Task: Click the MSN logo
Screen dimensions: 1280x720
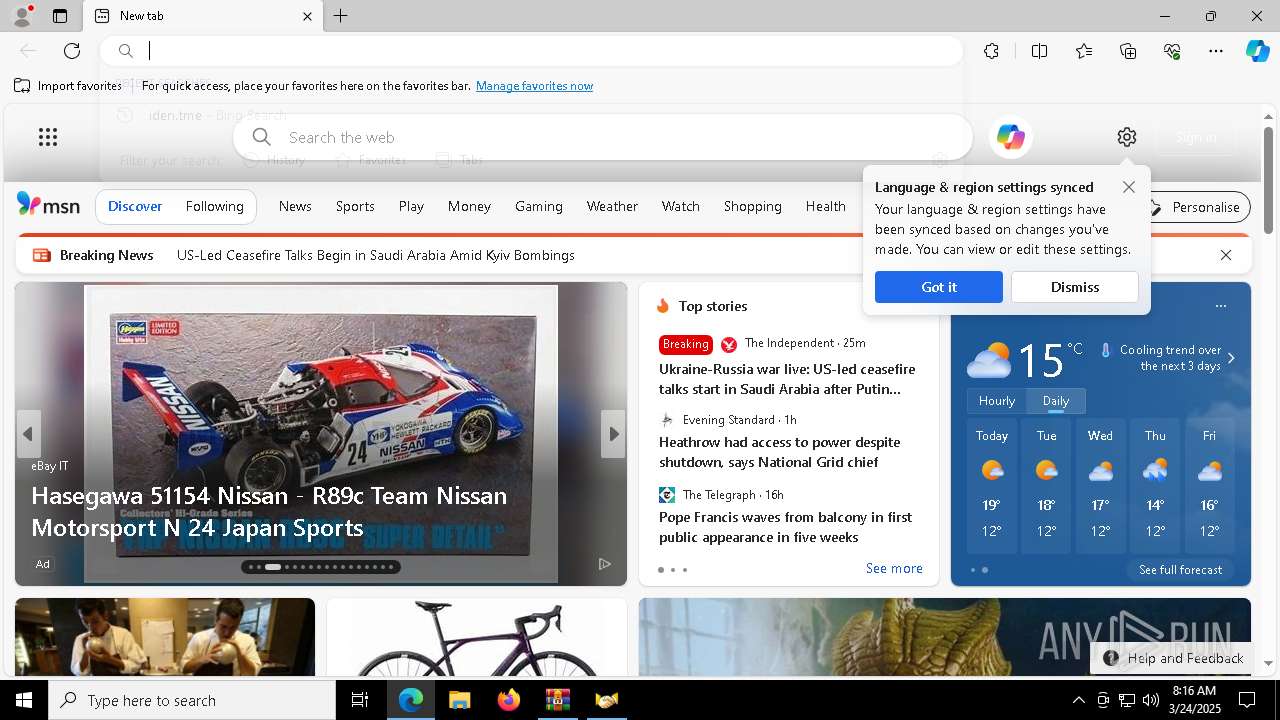Action: point(48,205)
